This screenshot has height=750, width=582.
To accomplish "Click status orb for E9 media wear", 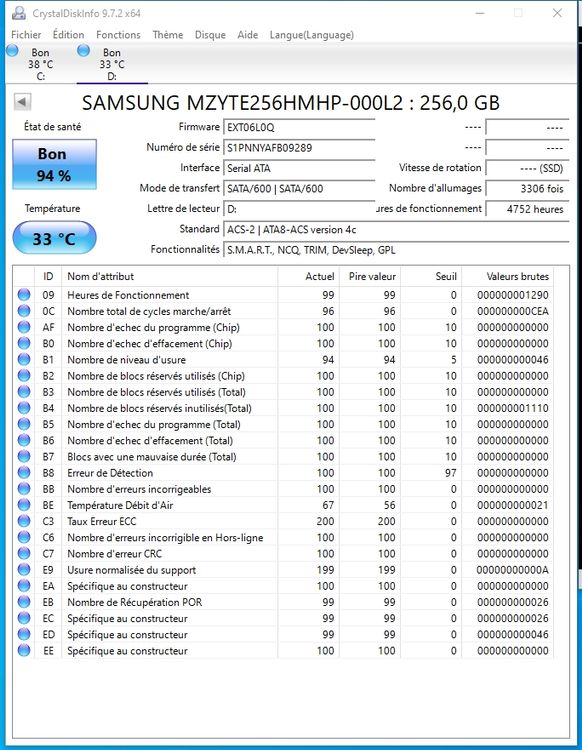I will click(24, 569).
